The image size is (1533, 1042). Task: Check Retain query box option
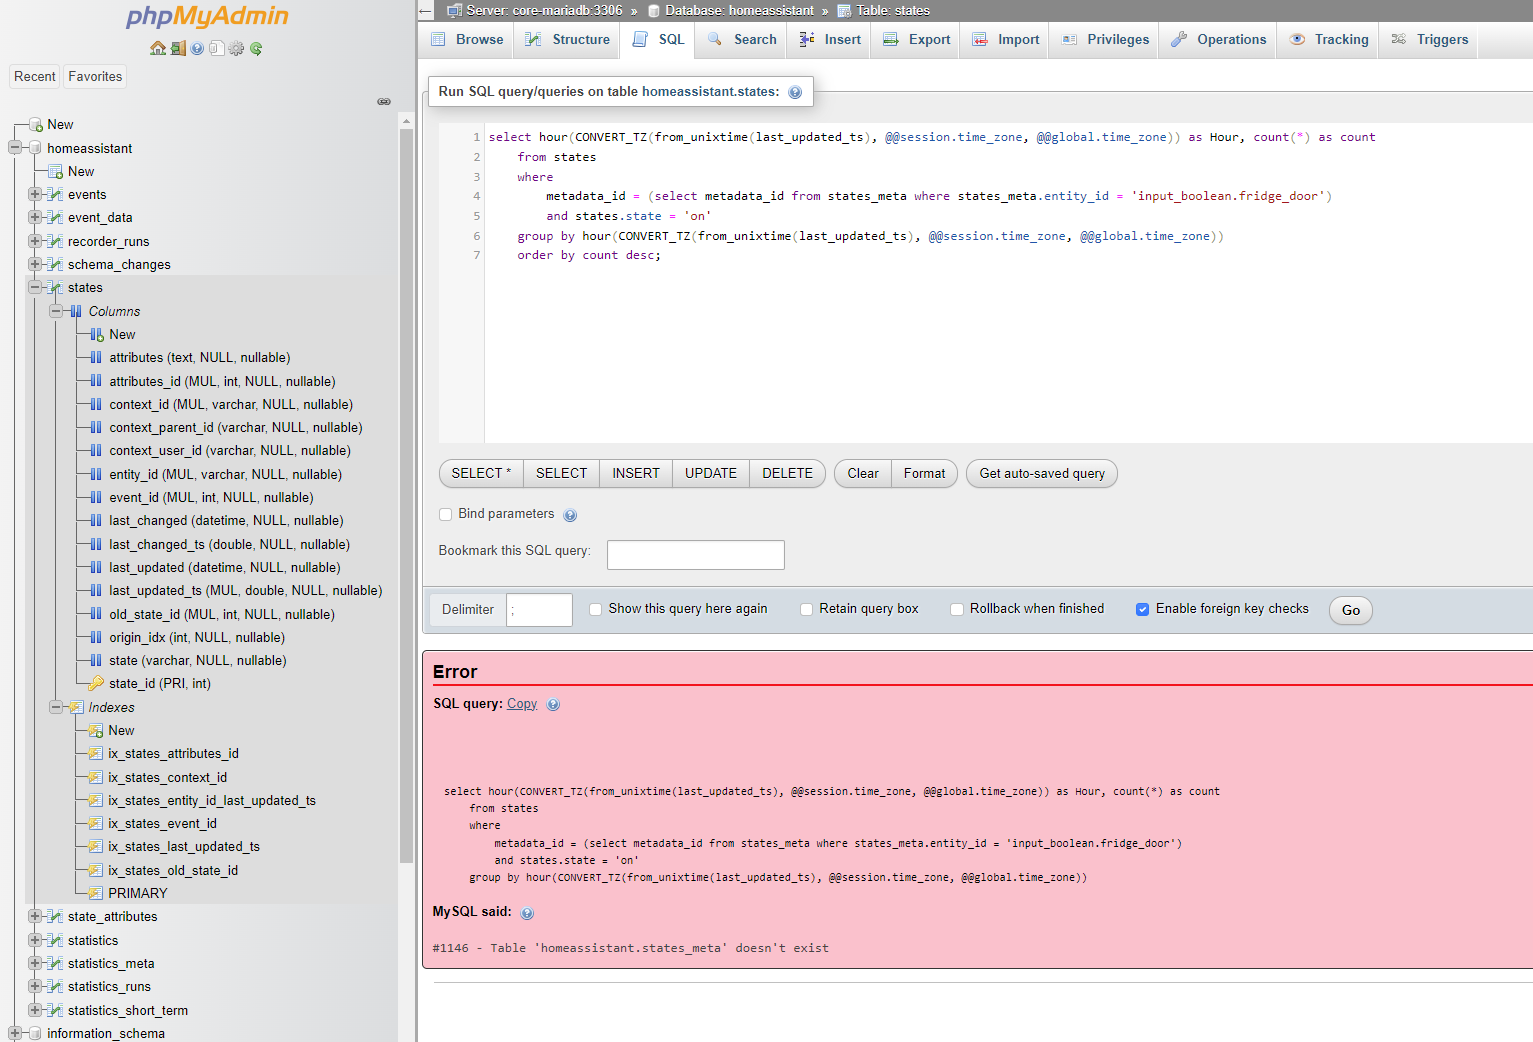pos(806,609)
